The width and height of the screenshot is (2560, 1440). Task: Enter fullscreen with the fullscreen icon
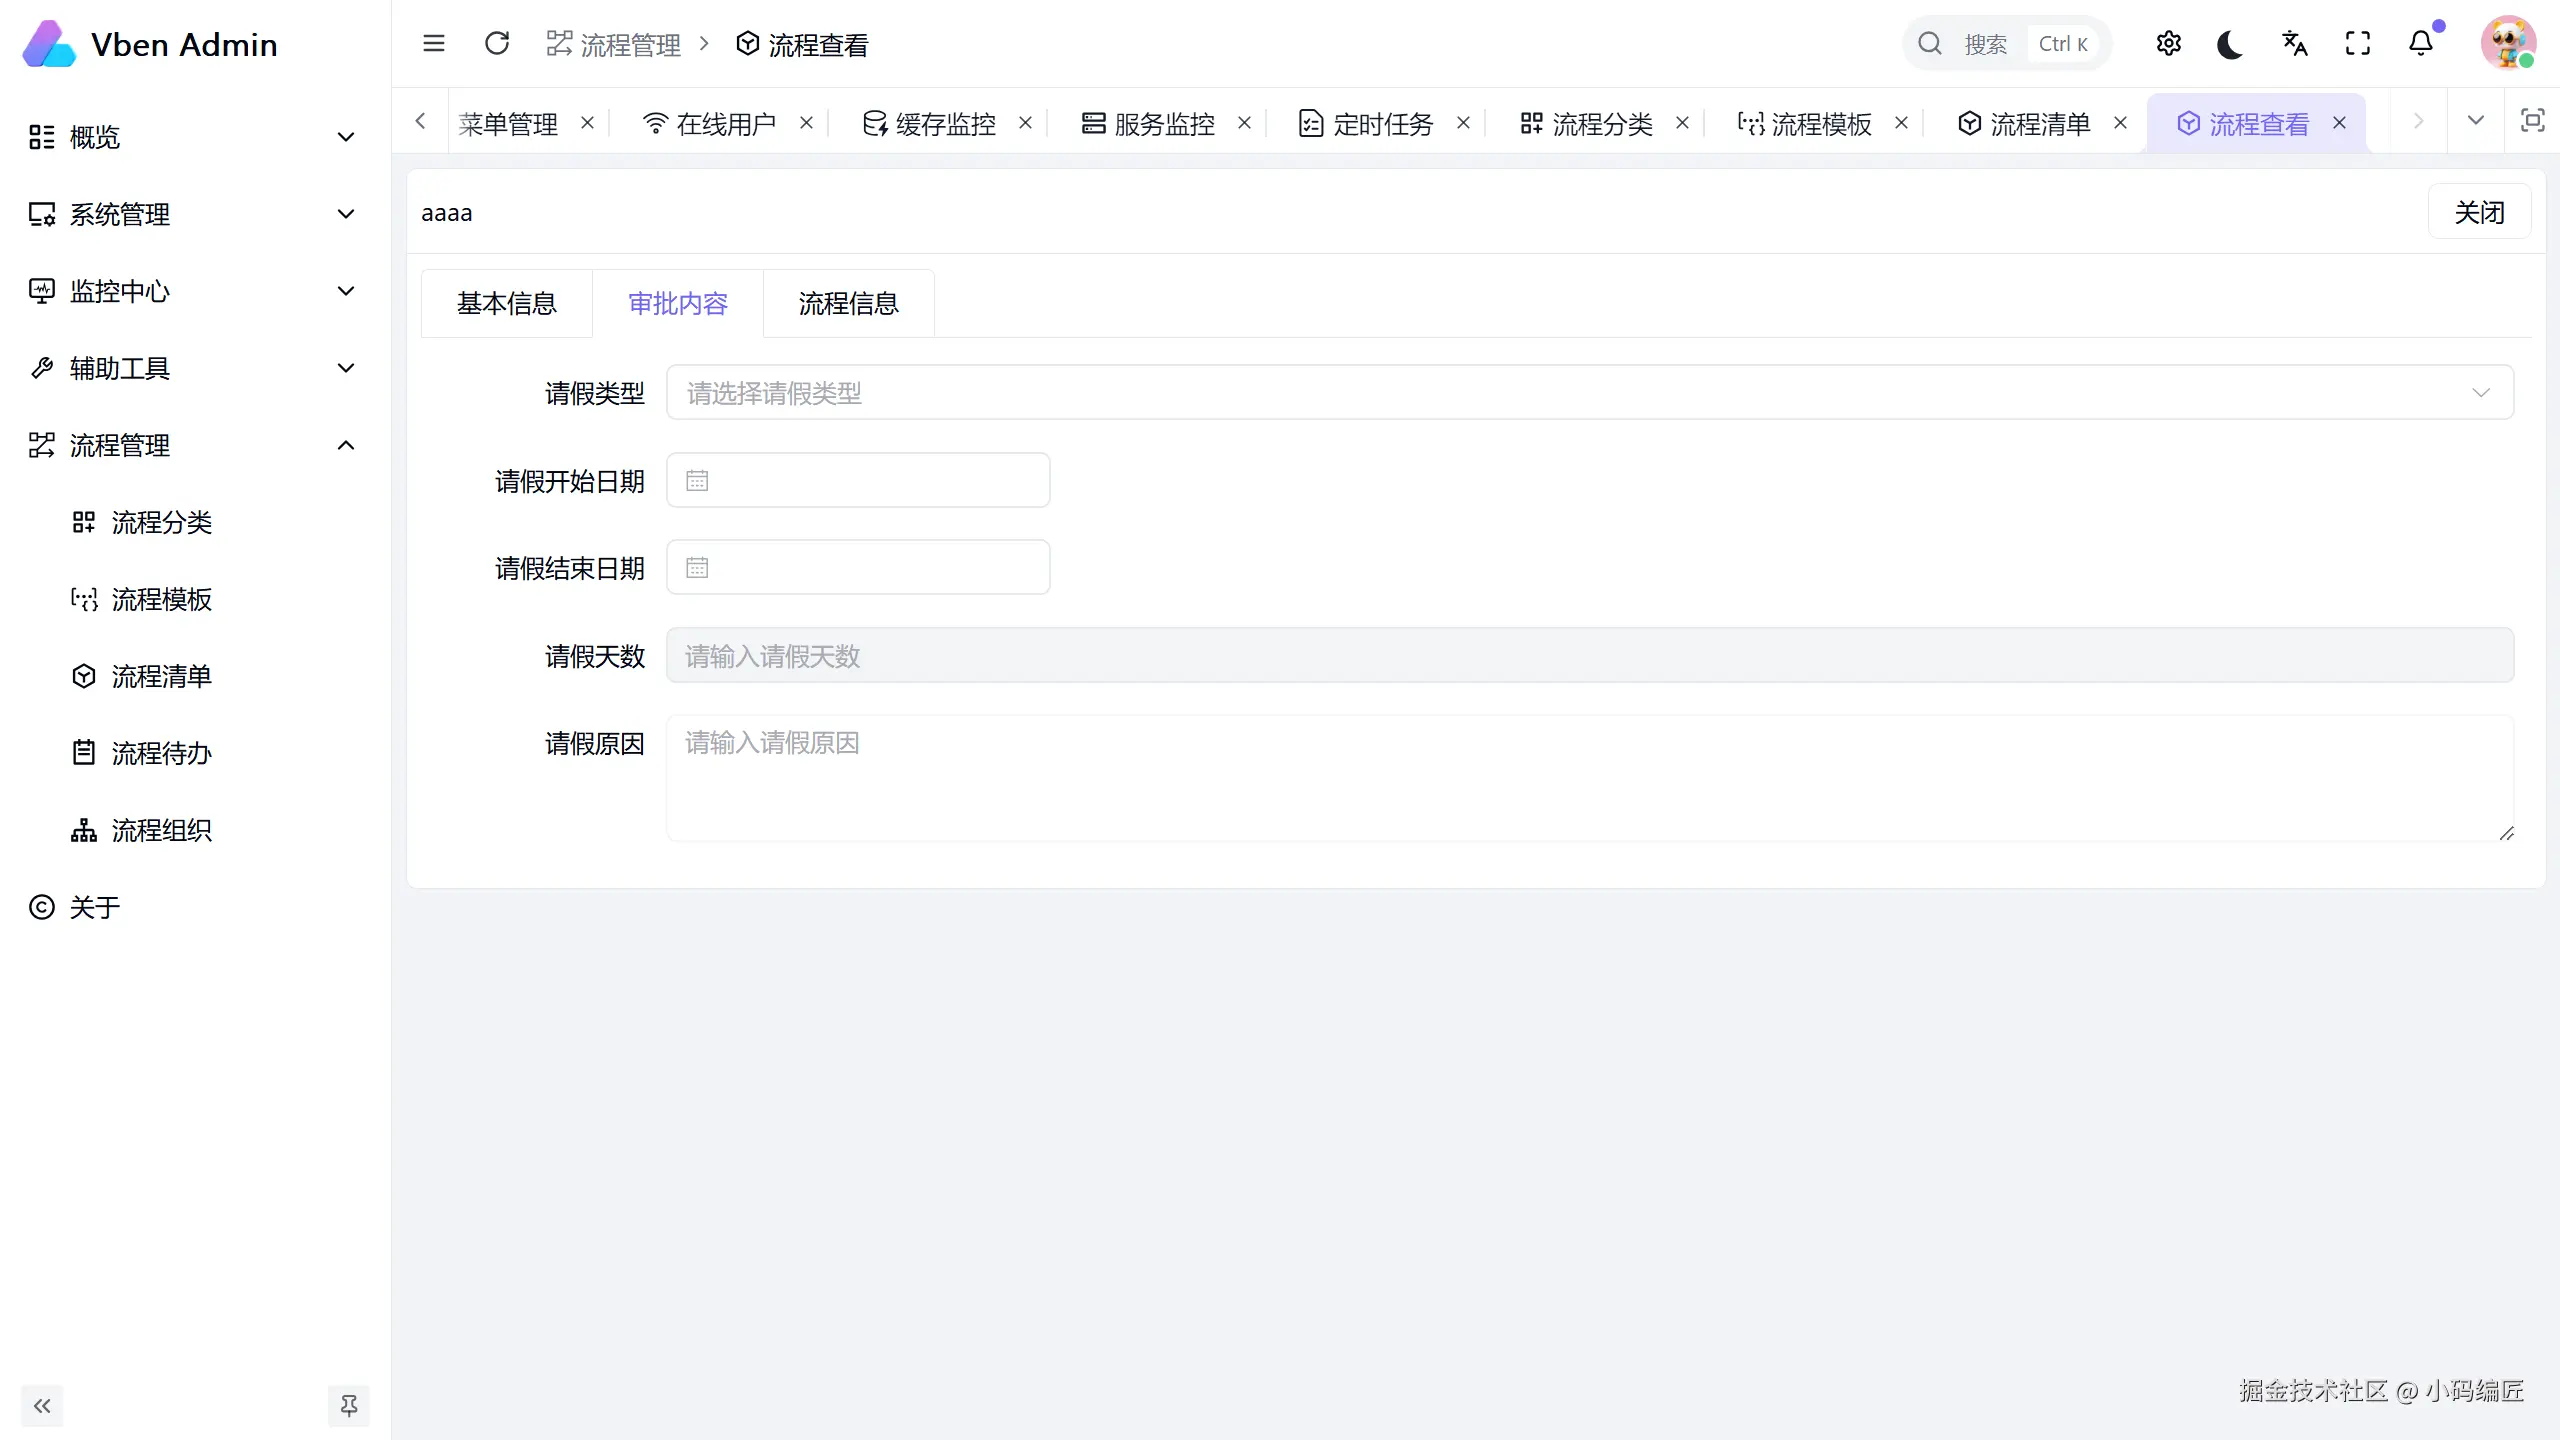pos(2357,44)
